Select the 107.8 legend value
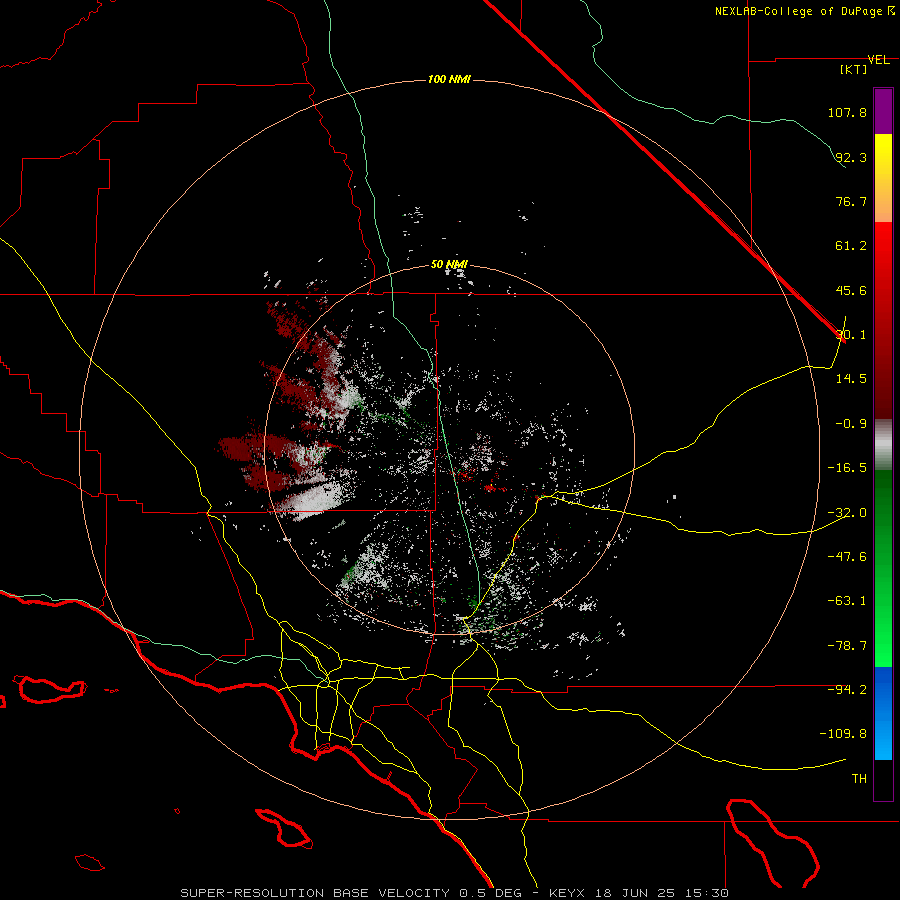This screenshot has height=900, width=900. (x=847, y=112)
